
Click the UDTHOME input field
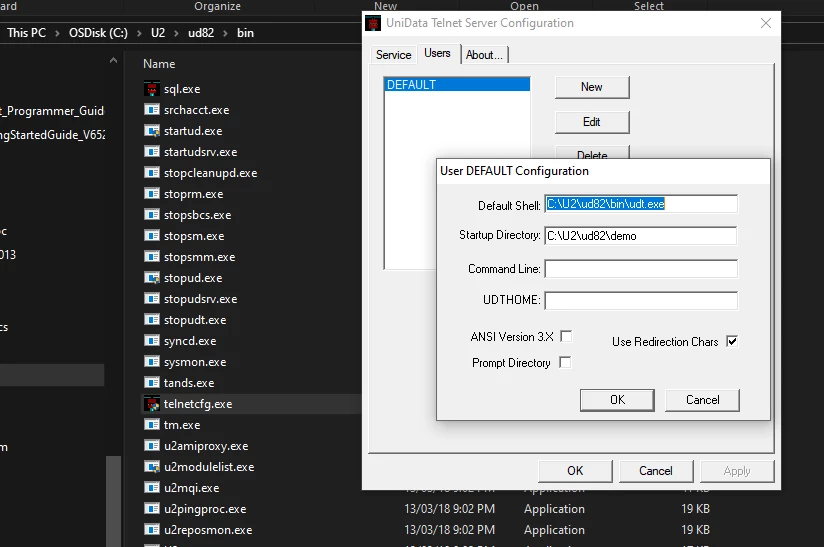641,301
